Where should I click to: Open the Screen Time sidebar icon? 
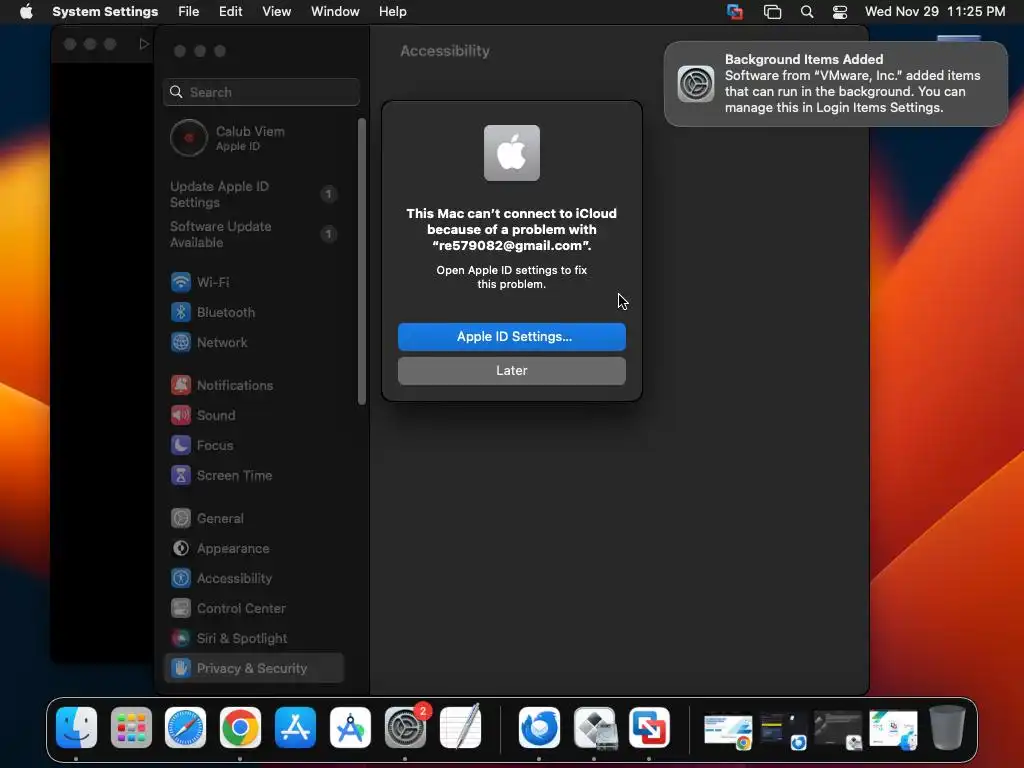tap(181, 475)
